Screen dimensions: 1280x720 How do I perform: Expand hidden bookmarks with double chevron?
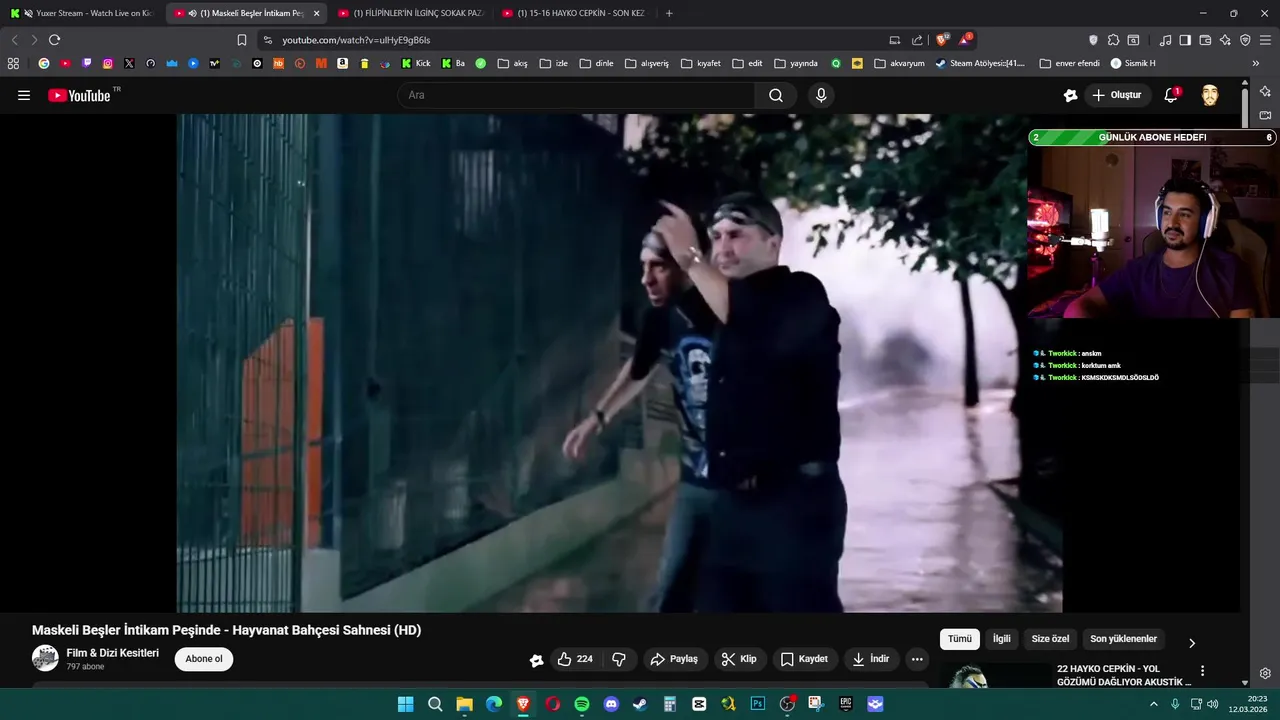1256,63
